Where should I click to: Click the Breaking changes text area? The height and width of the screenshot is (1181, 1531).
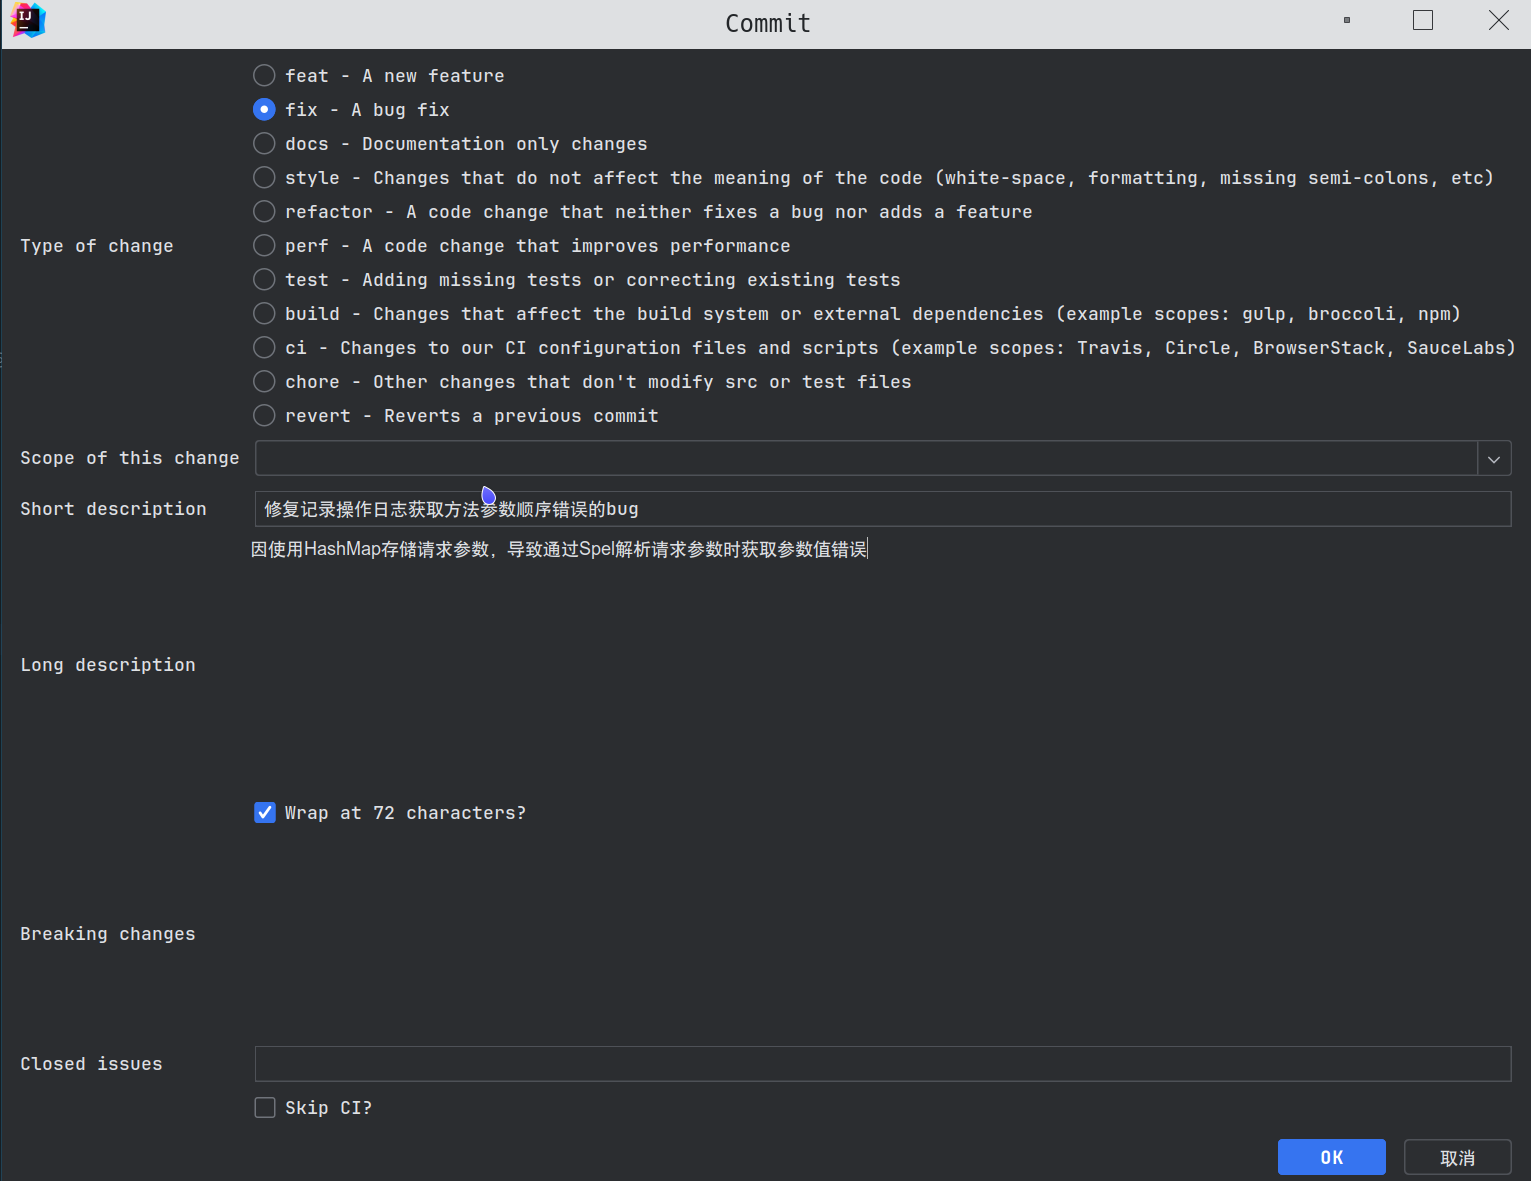(883, 934)
